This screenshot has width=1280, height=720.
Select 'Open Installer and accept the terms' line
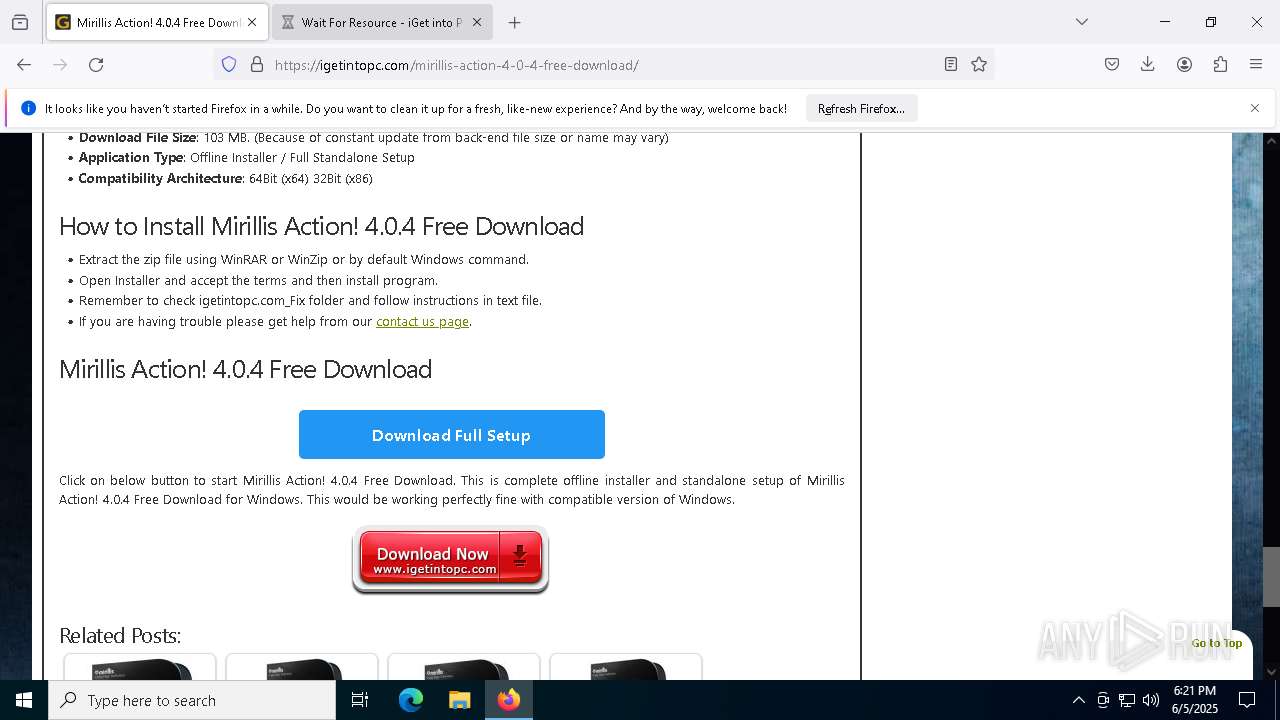point(258,280)
